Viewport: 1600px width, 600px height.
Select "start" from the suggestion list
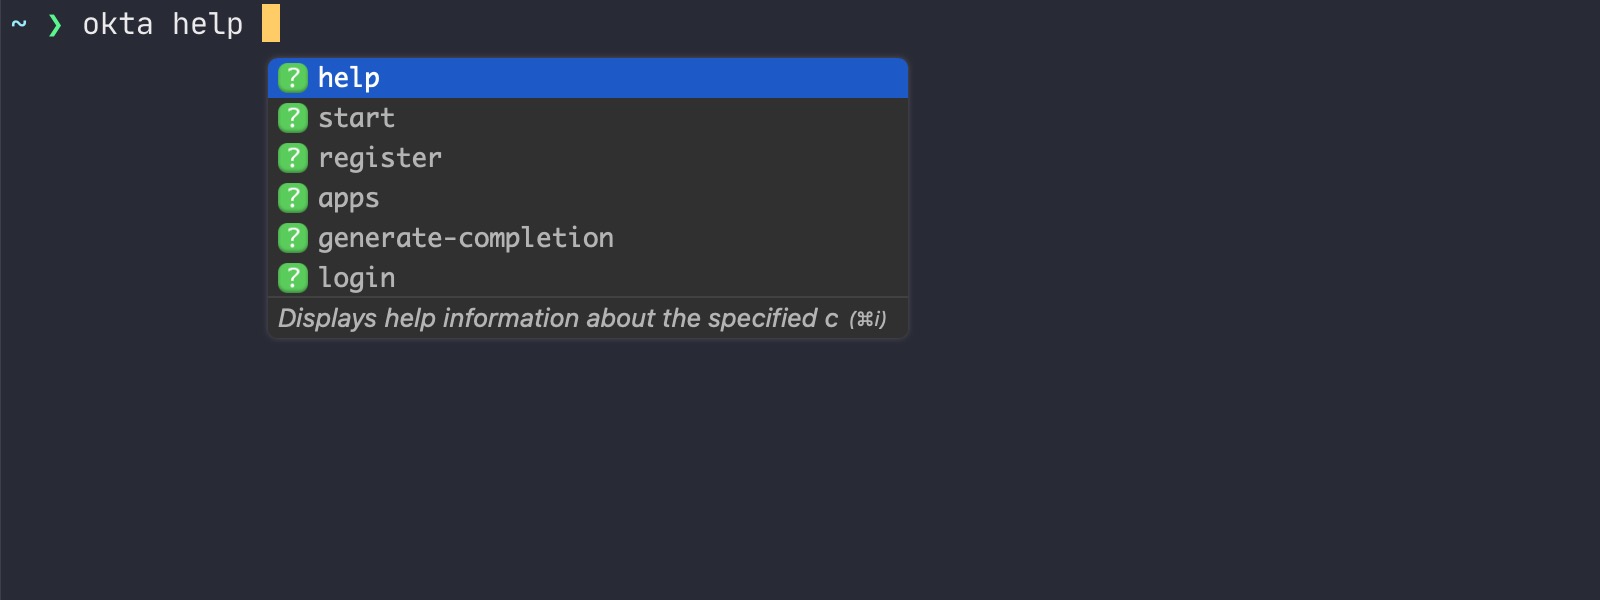[x=356, y=117]
